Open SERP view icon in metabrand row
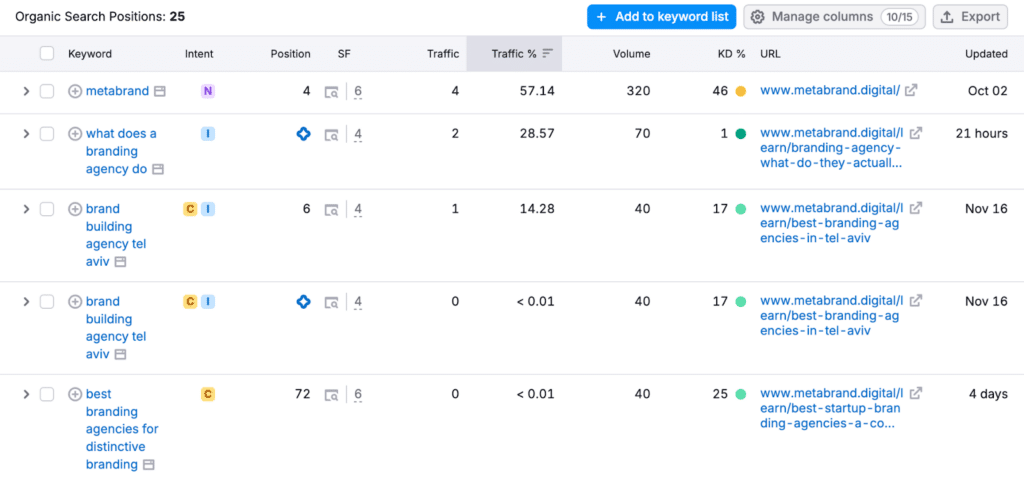Screen dimensions: 1024x483 pyautogui.click(x=332, y=92)
